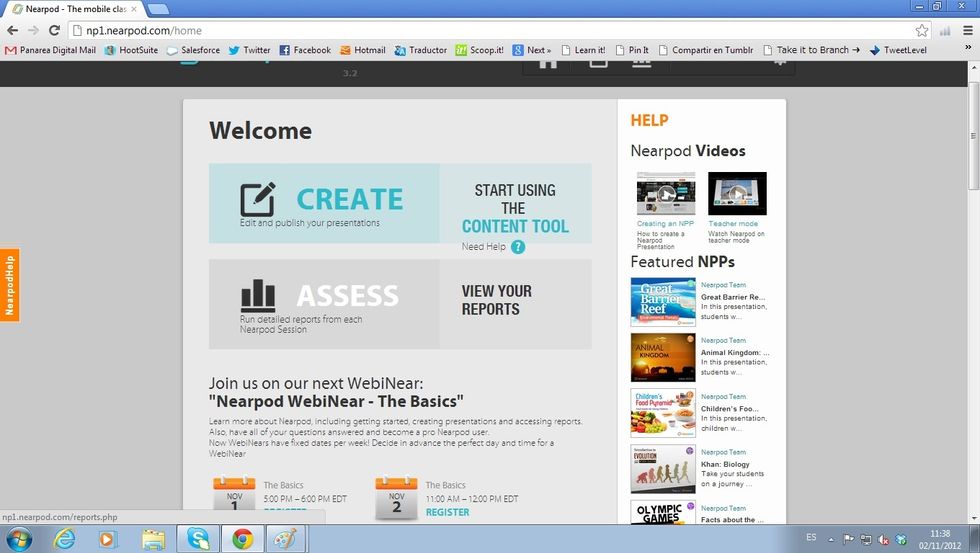
Task: Open Great Barrier Reef presentation thumbnail
Action: click(663, 302)
